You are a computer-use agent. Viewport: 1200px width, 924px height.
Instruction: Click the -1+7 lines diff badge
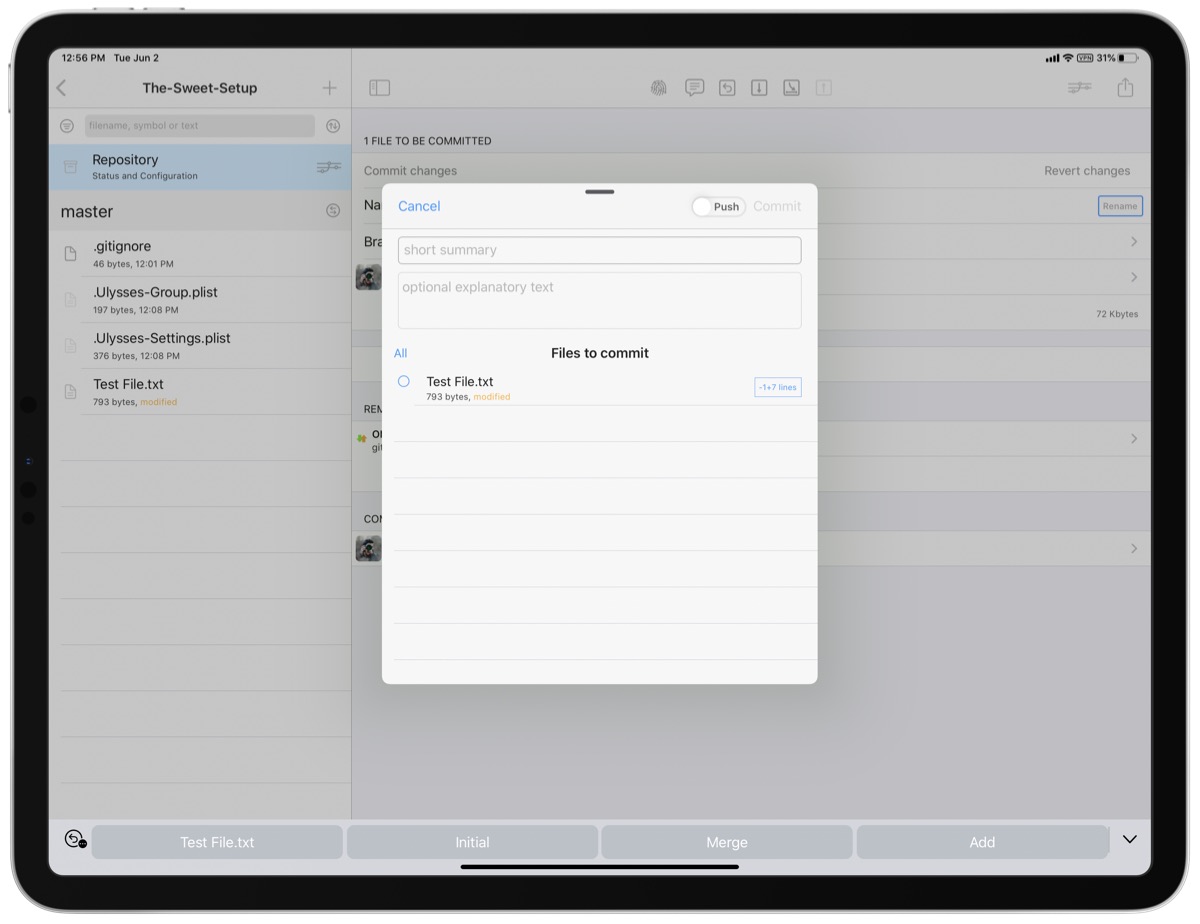point(778,387)
